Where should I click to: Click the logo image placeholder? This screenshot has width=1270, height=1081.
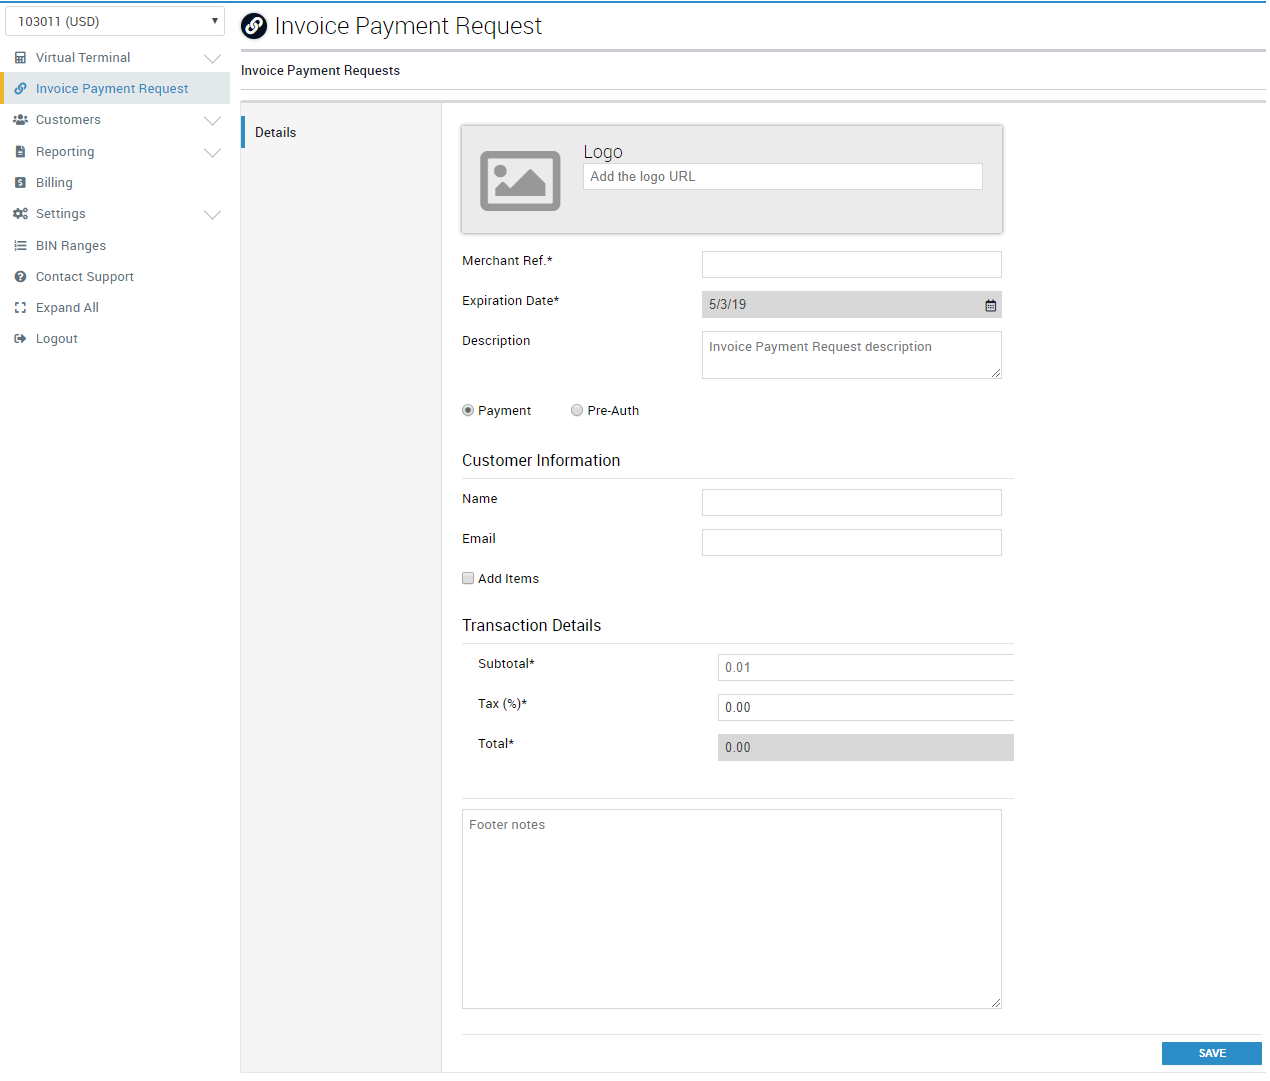pos(520,181)
